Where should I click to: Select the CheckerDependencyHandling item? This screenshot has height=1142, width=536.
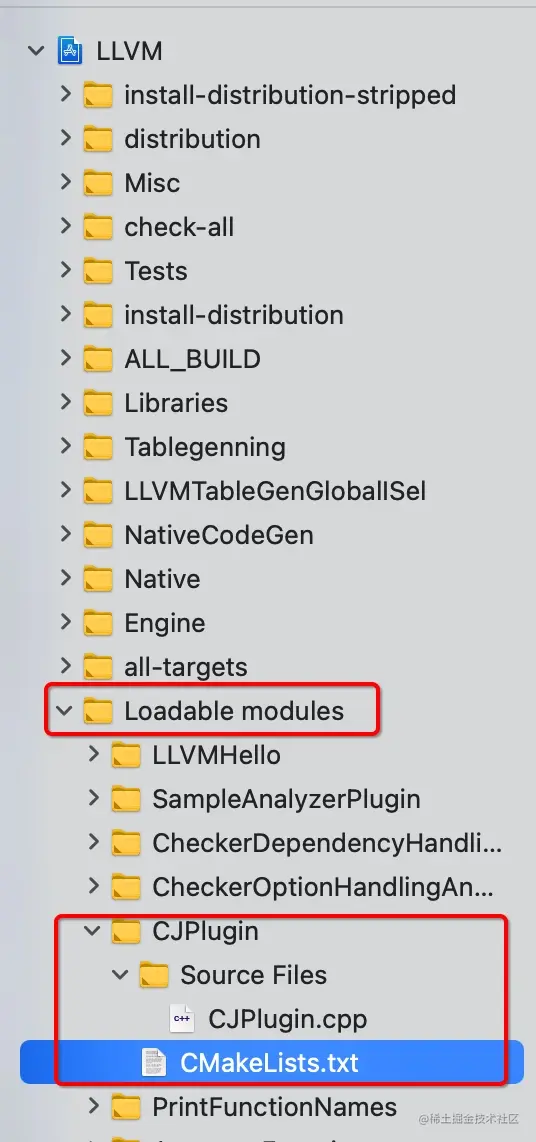[327, 843]
